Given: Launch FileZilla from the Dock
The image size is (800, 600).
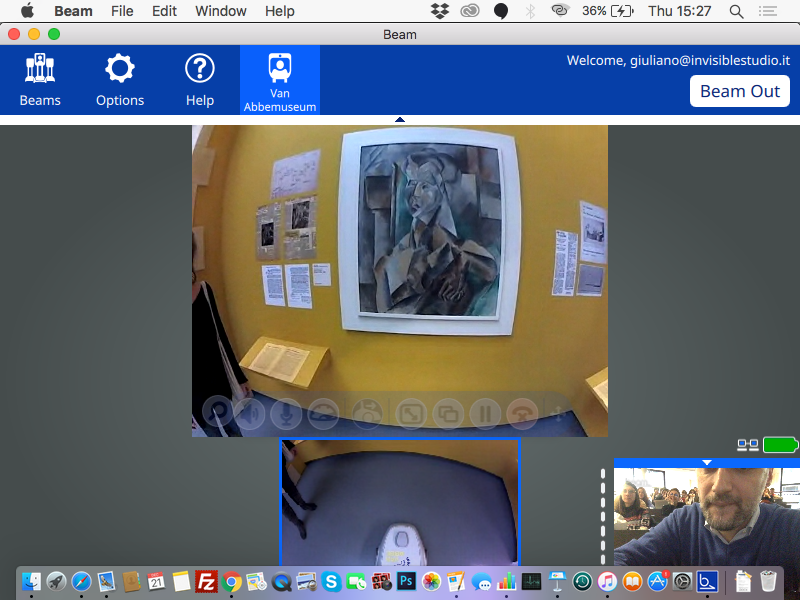Looking at the screenshot, I should tap(206, 581).
